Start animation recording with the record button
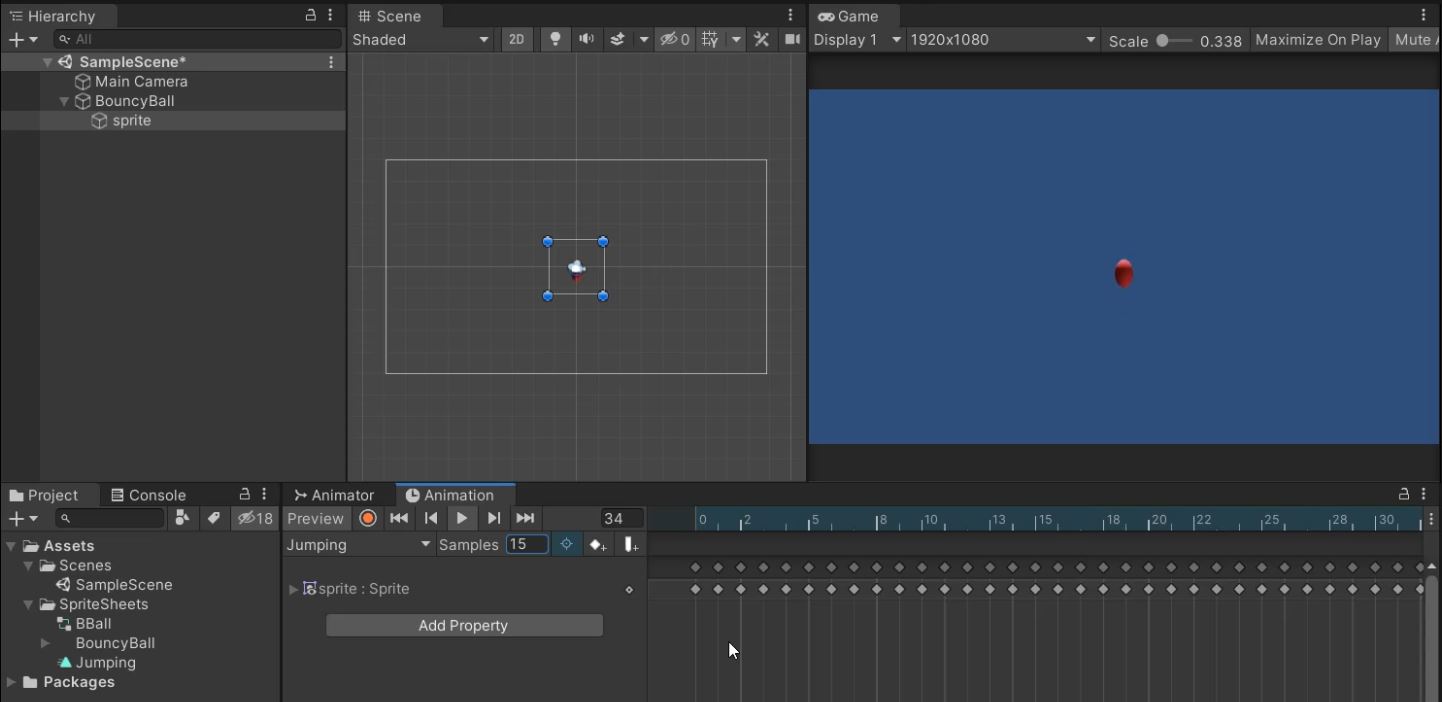 368,518
